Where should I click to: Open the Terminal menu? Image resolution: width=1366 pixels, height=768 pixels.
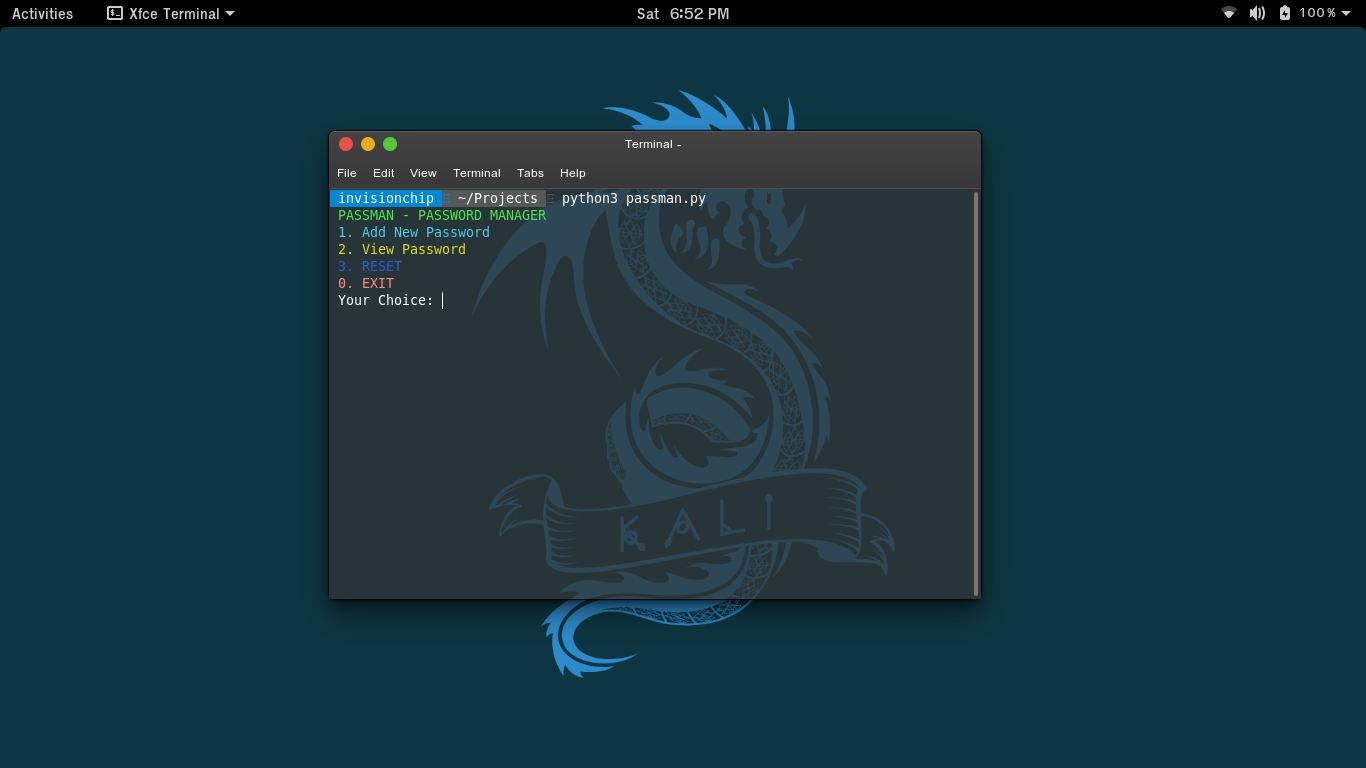pyautogui.click(x=477, y=173)
